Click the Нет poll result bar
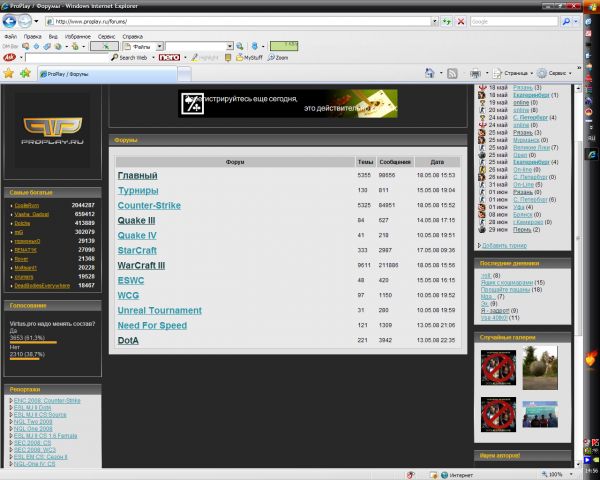 click(24, 359)
